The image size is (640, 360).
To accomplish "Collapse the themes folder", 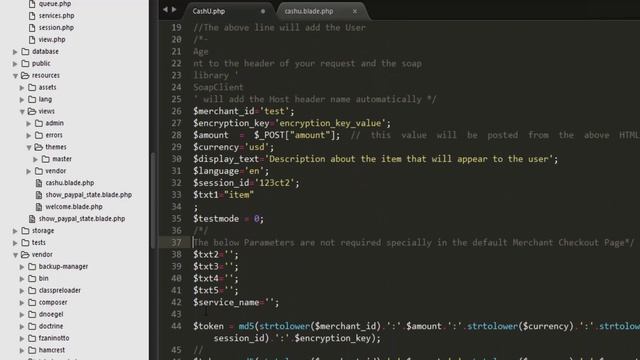I will tap(29, 147).
